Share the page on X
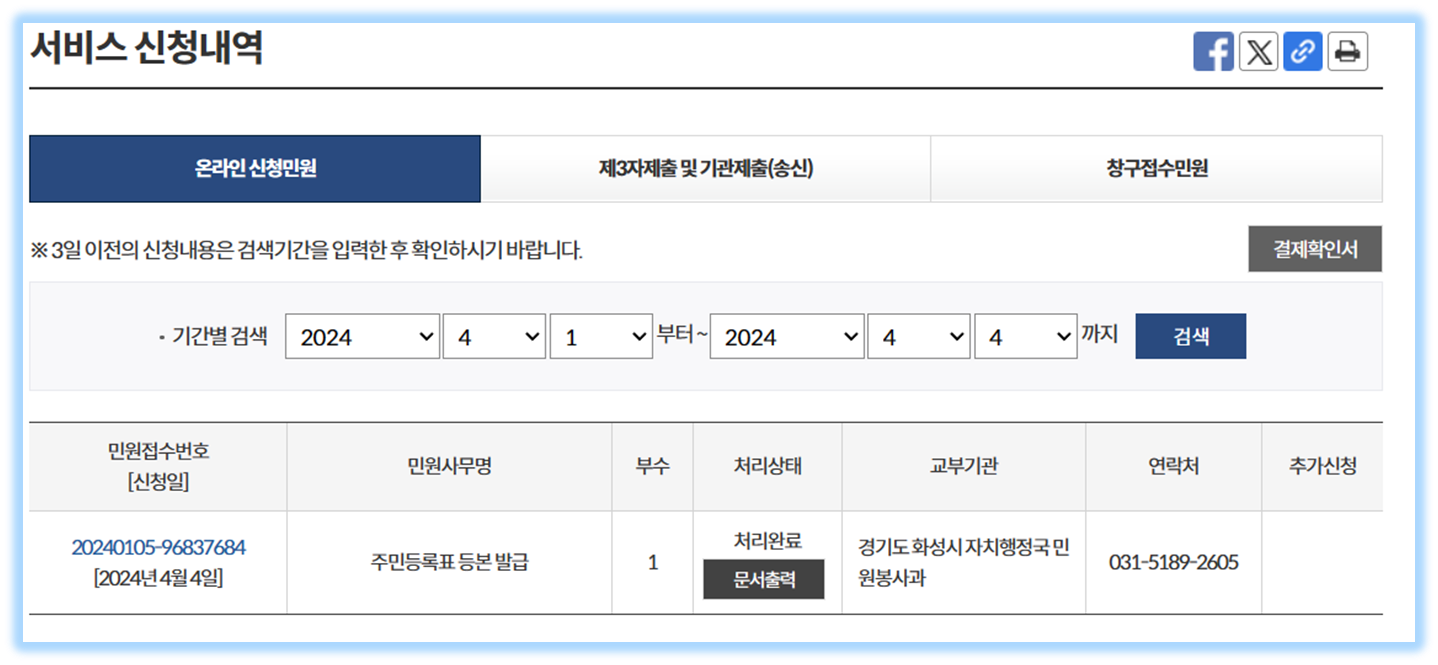This screenshot has height=665, width=1438. [x=1259, y=51]
